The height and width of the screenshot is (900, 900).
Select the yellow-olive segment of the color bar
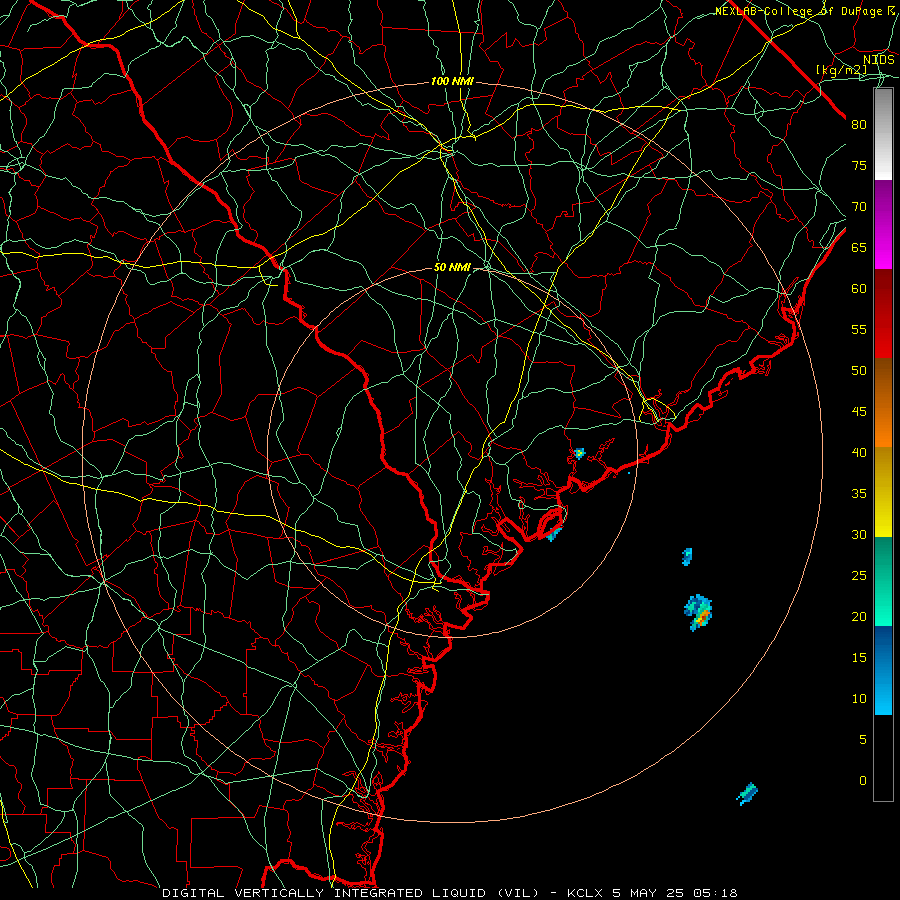click(883, 492)
